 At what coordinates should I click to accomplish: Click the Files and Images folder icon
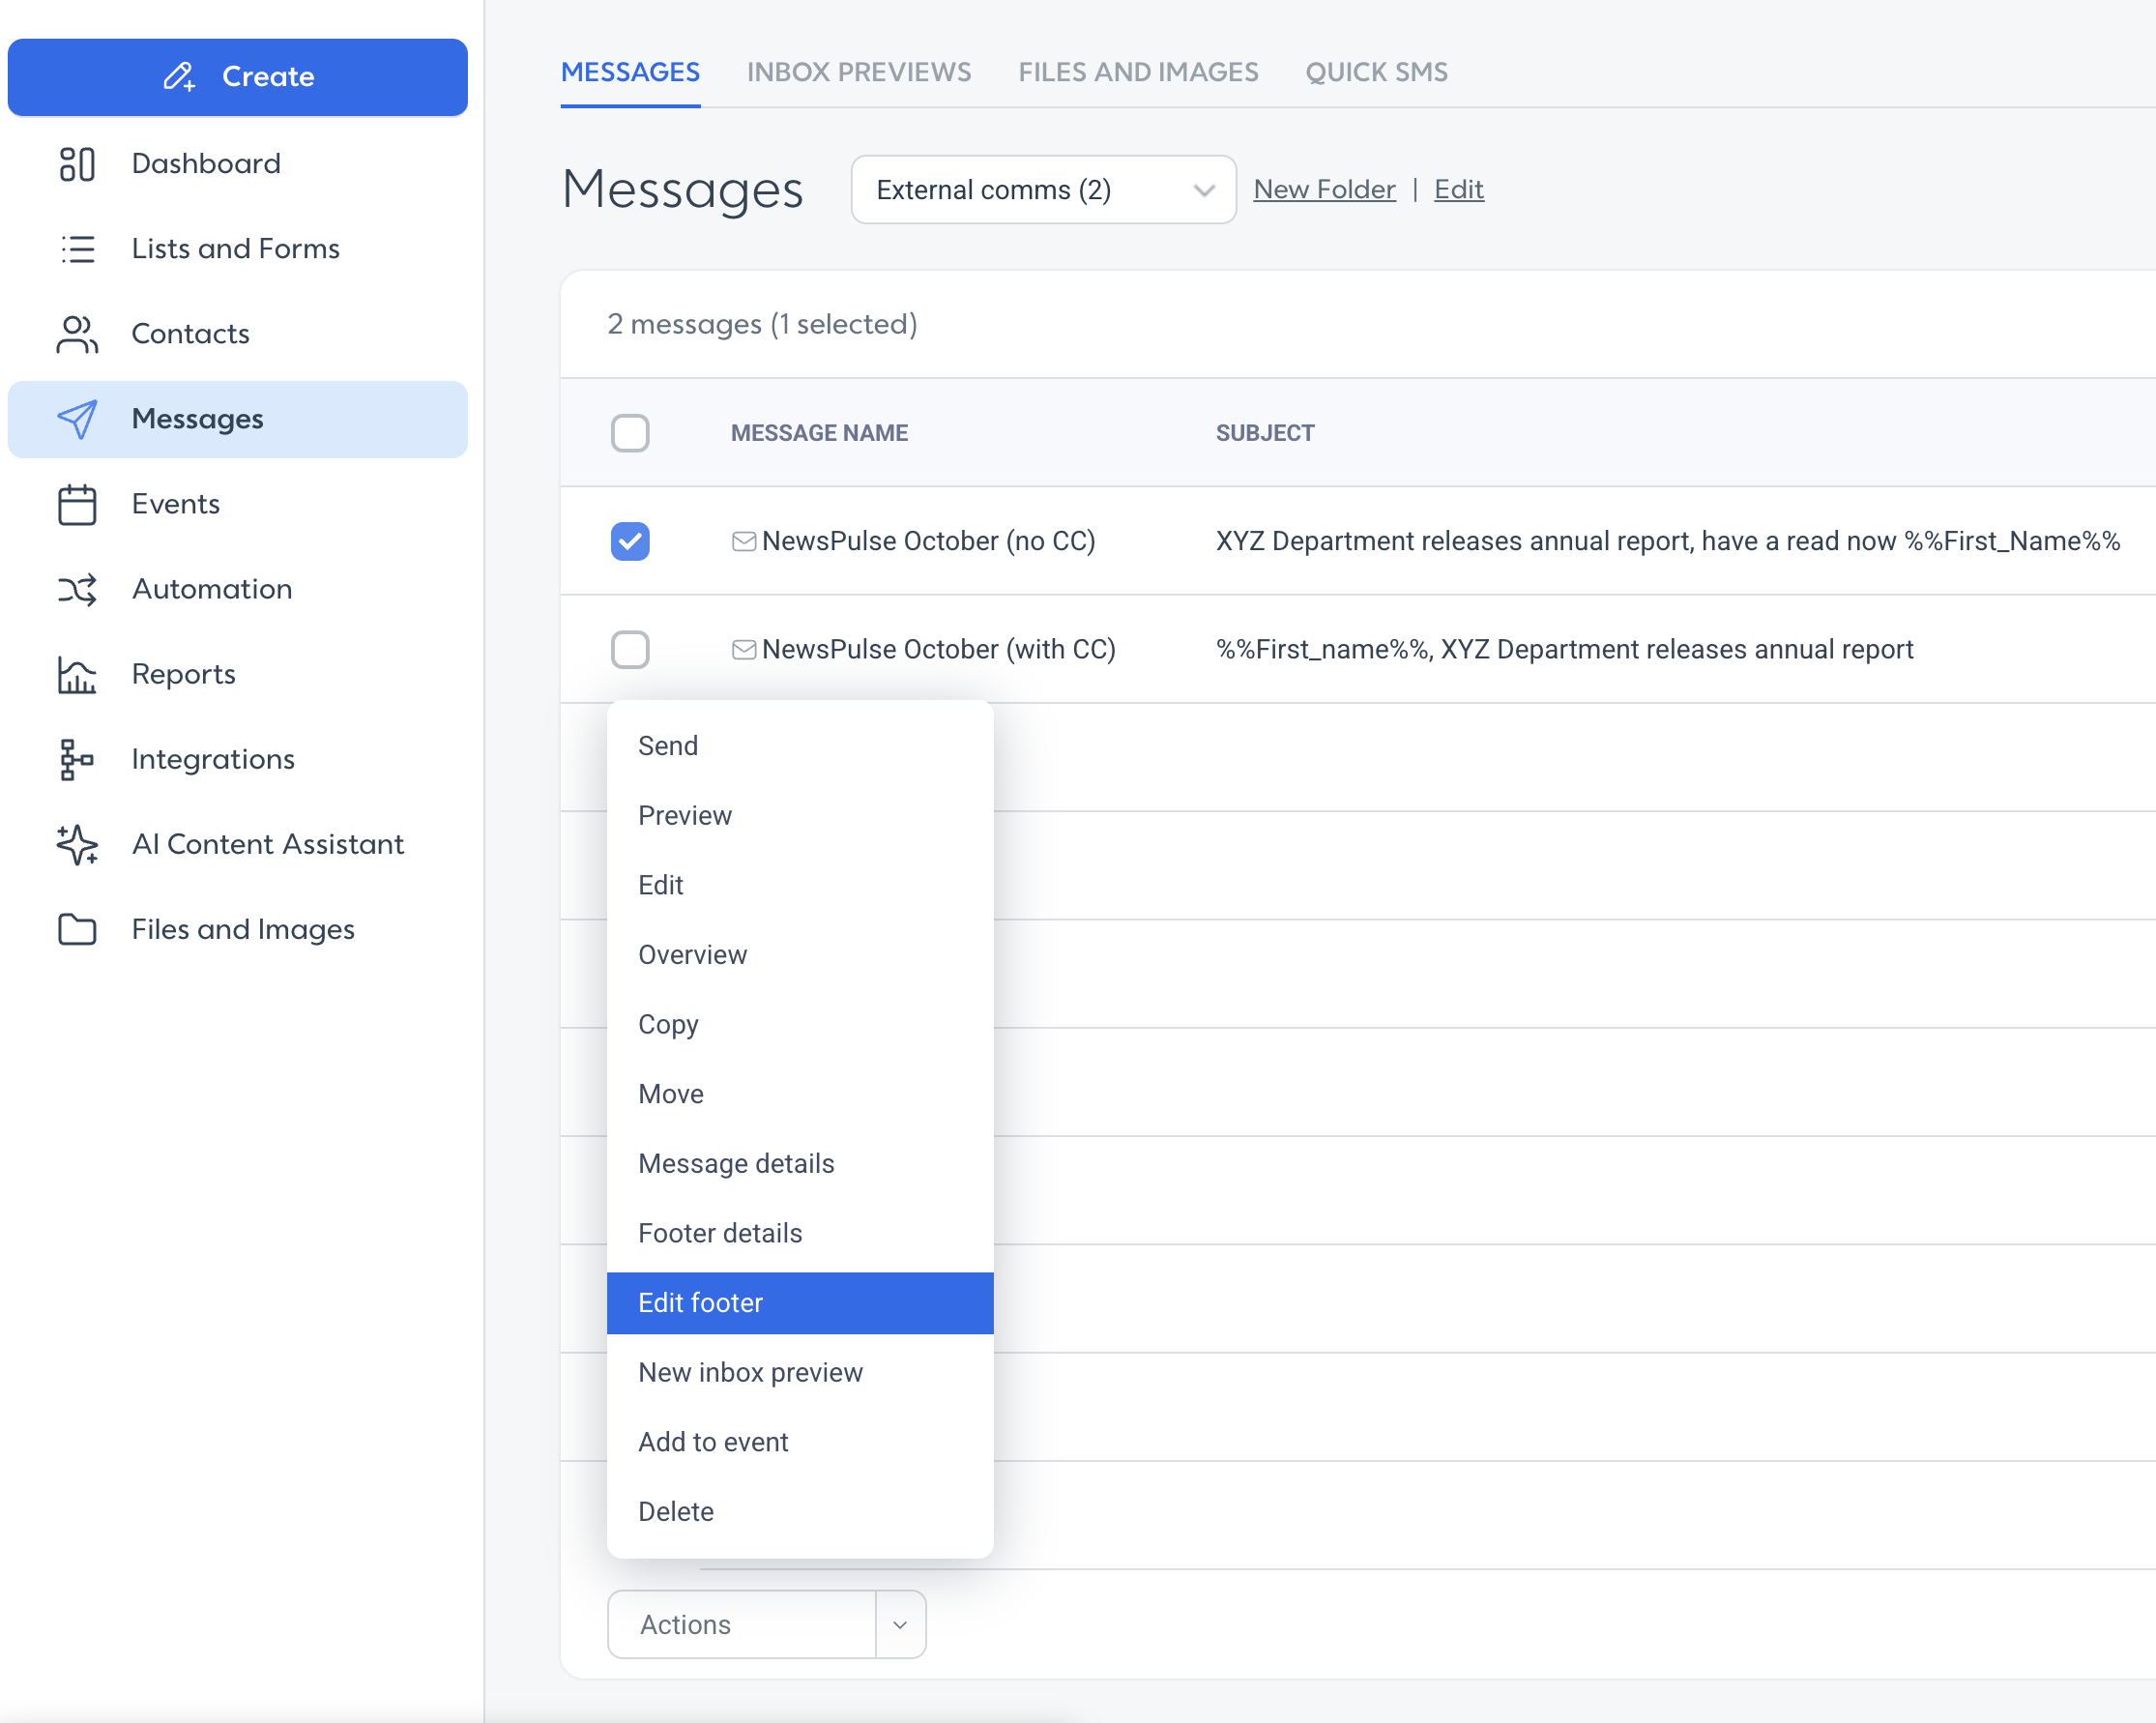(77, 930)
